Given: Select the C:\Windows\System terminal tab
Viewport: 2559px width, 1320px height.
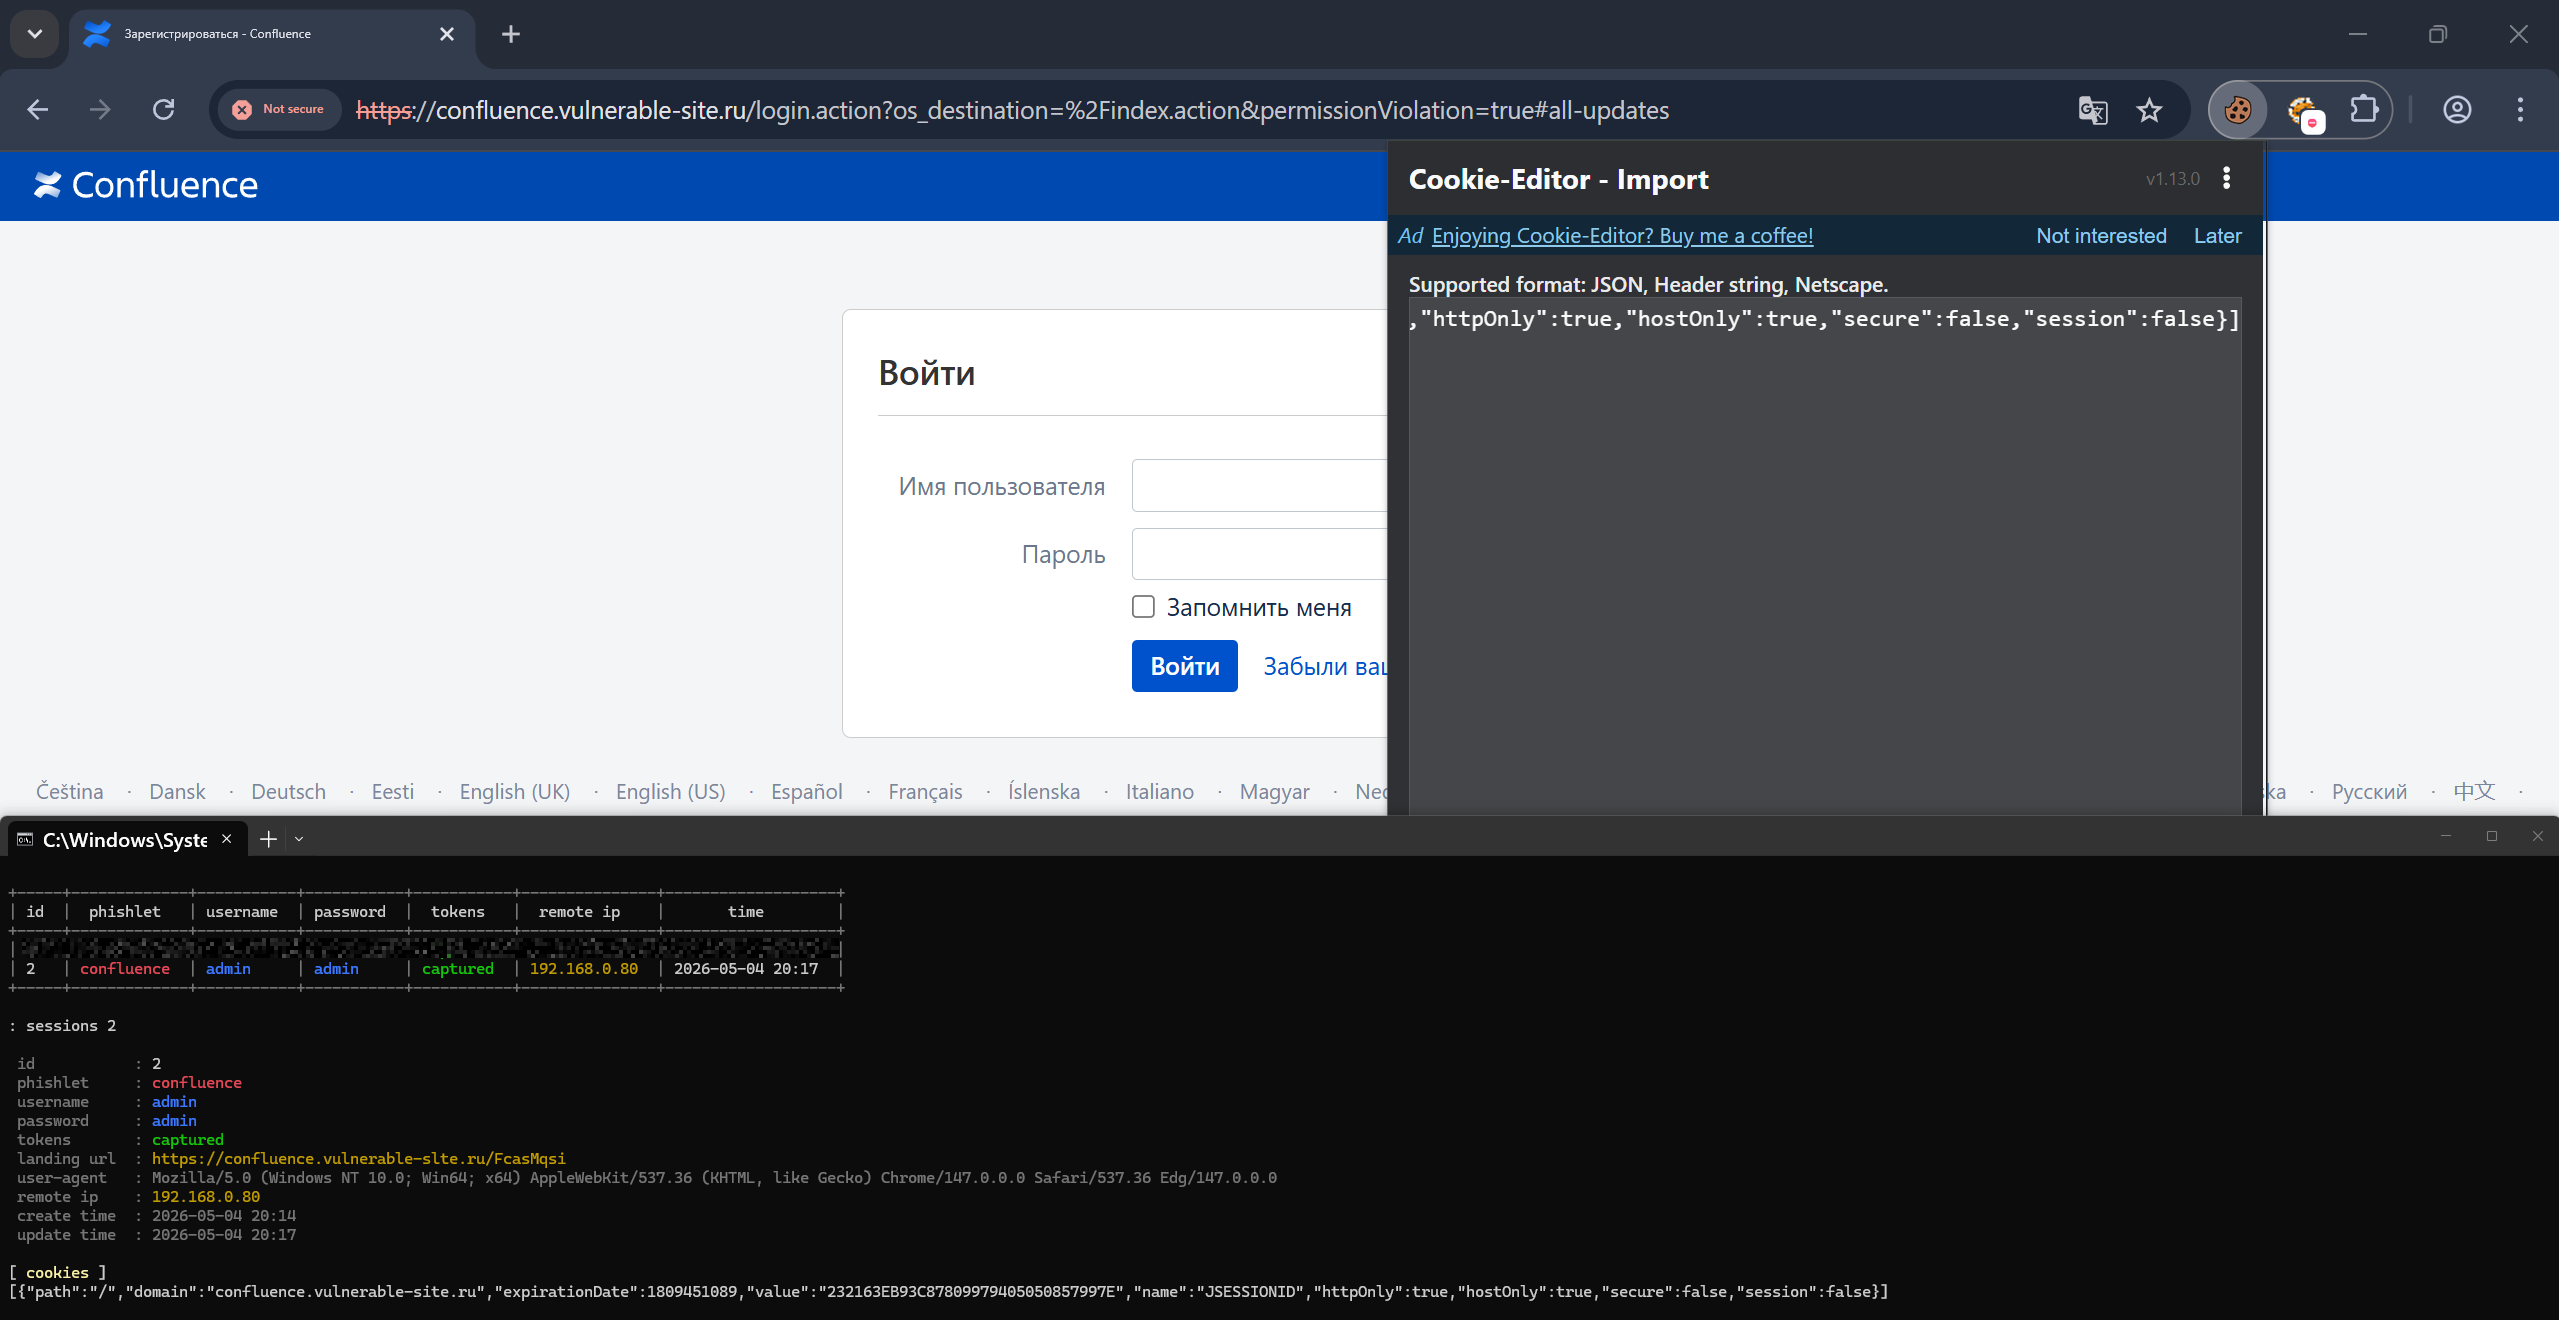Looking at the screenshot, I should [125, 839].
